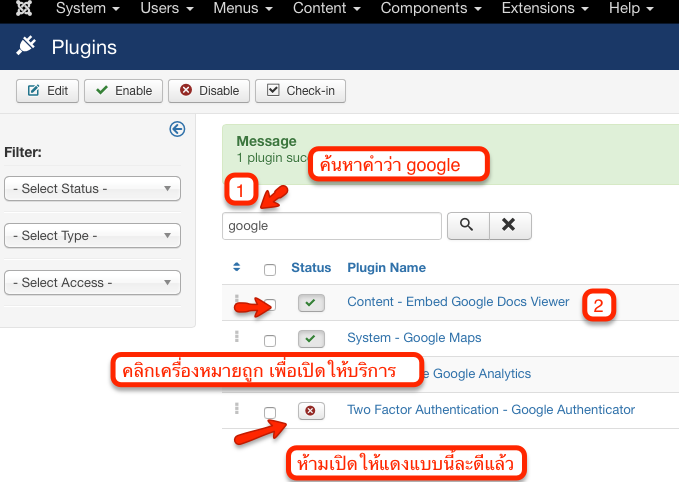Open System - Google Maps plugin
Viewport: 679px width, 482px height.
coord(414,337)
